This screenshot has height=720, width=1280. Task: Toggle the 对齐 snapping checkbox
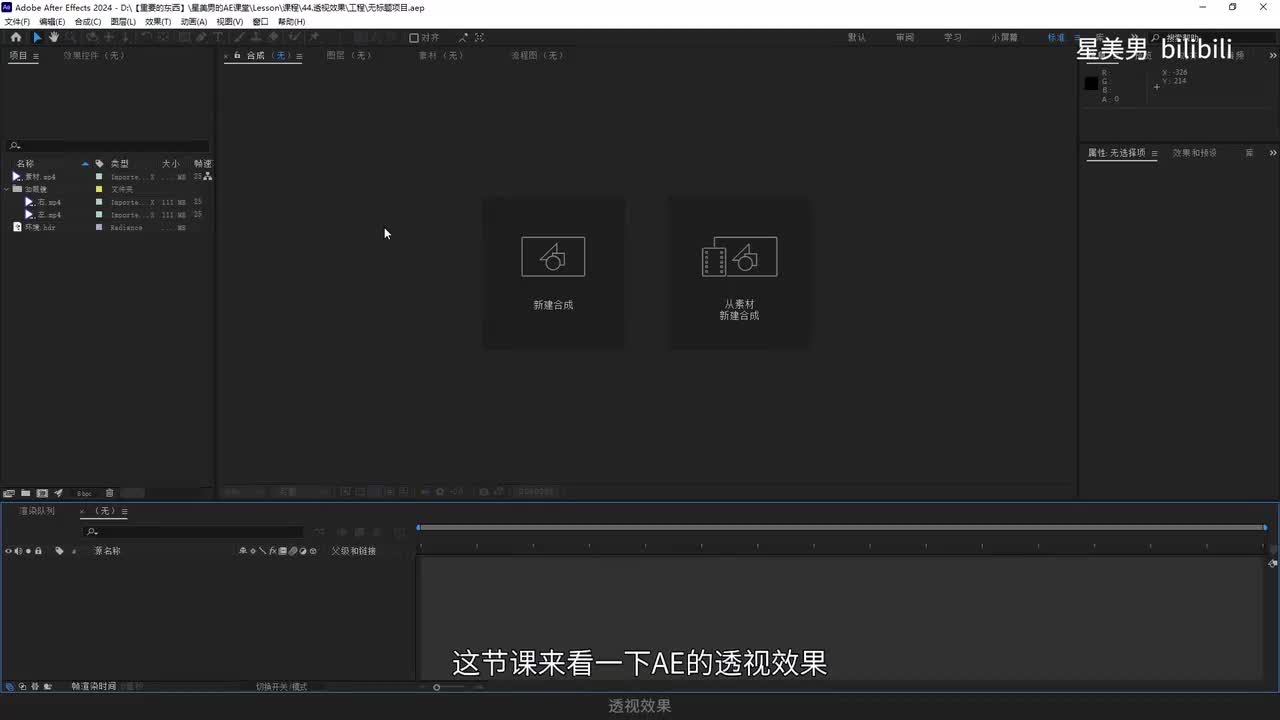[414, 38]
